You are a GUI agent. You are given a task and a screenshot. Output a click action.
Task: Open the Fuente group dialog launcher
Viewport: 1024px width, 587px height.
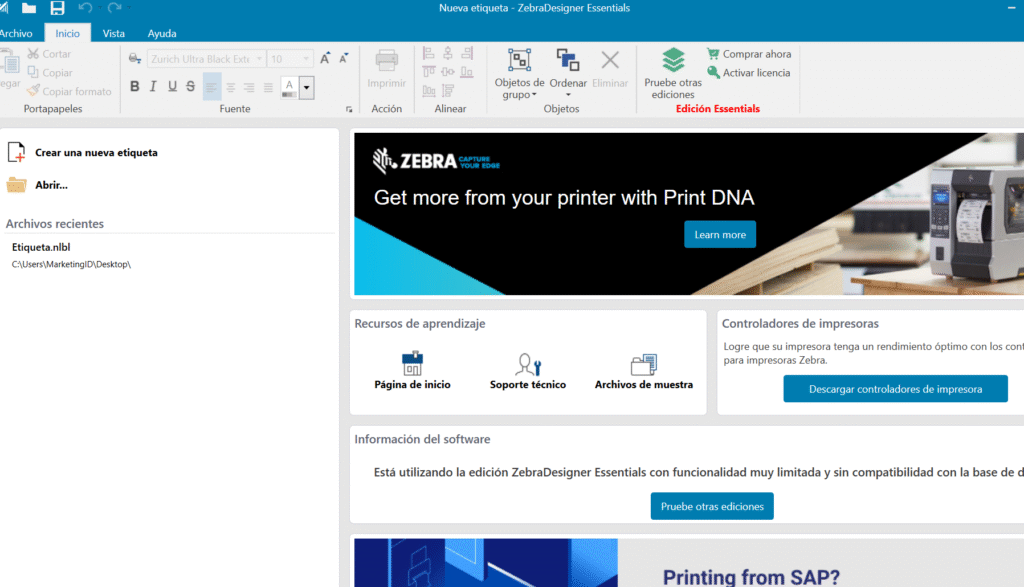coord(349,110)
